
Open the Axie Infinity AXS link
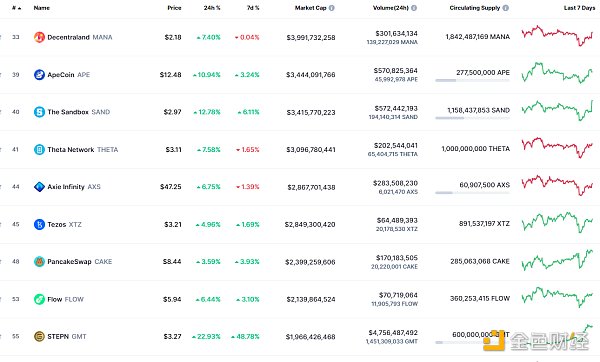pyautogui.click(x=74, y=187)
